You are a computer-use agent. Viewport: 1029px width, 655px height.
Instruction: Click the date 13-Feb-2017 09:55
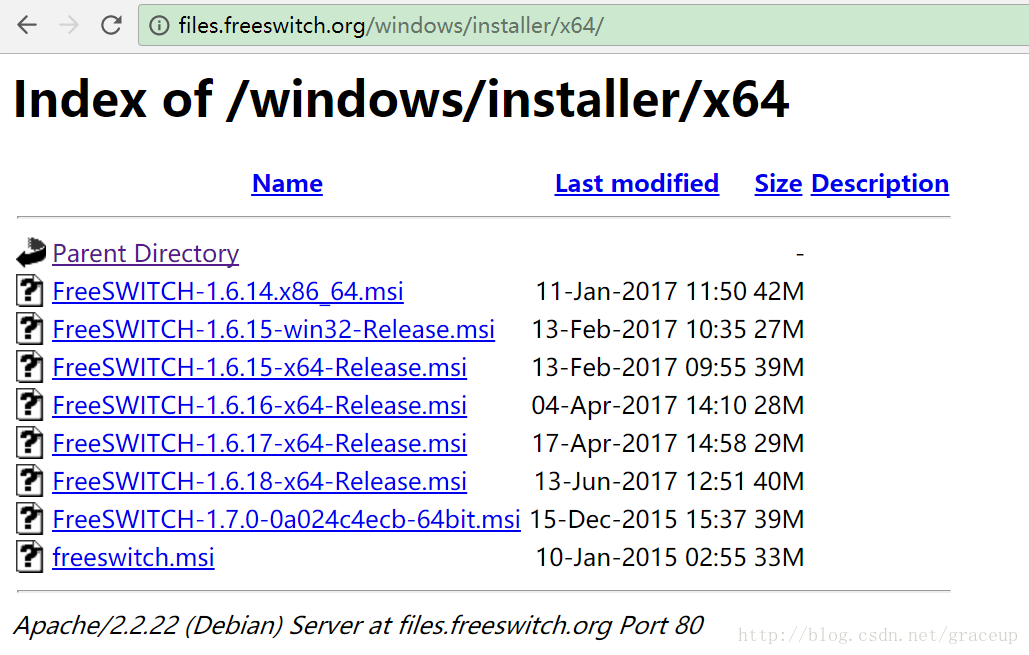[639, 368]
